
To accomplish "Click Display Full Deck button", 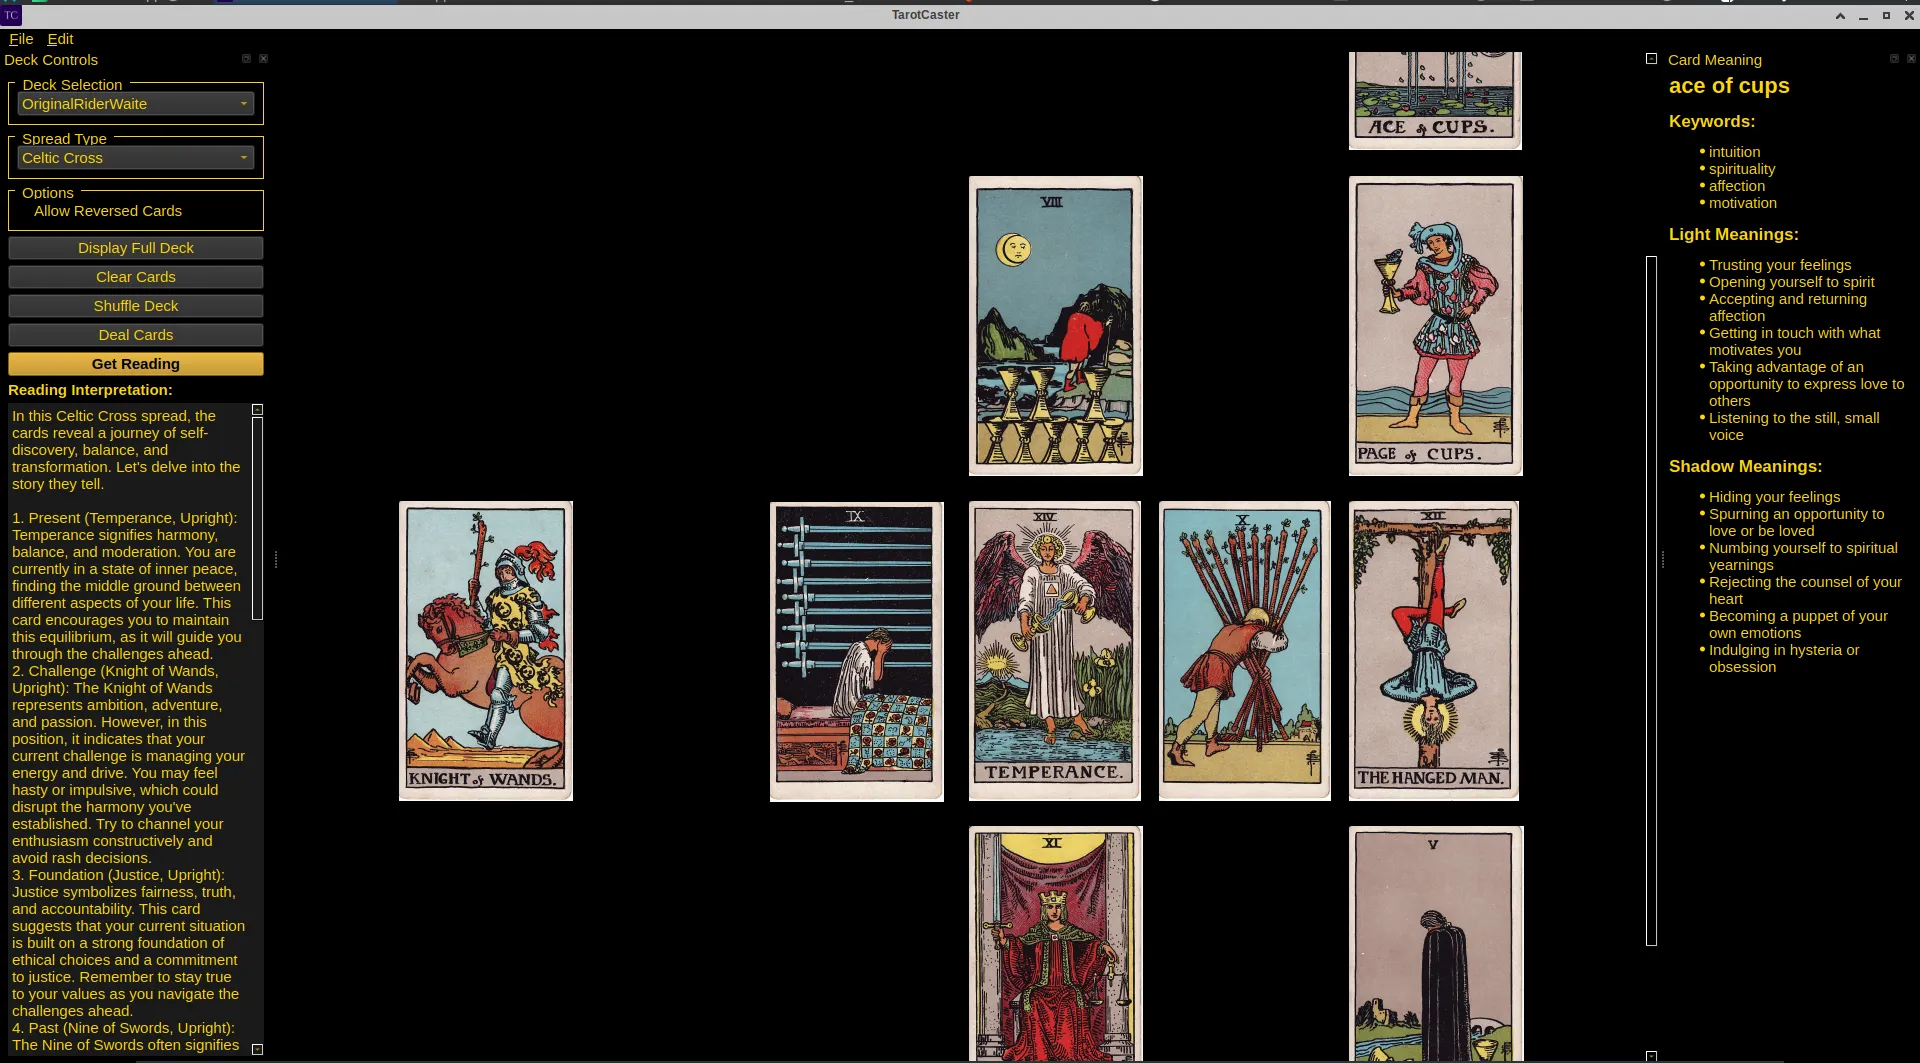I will (136, 248).
